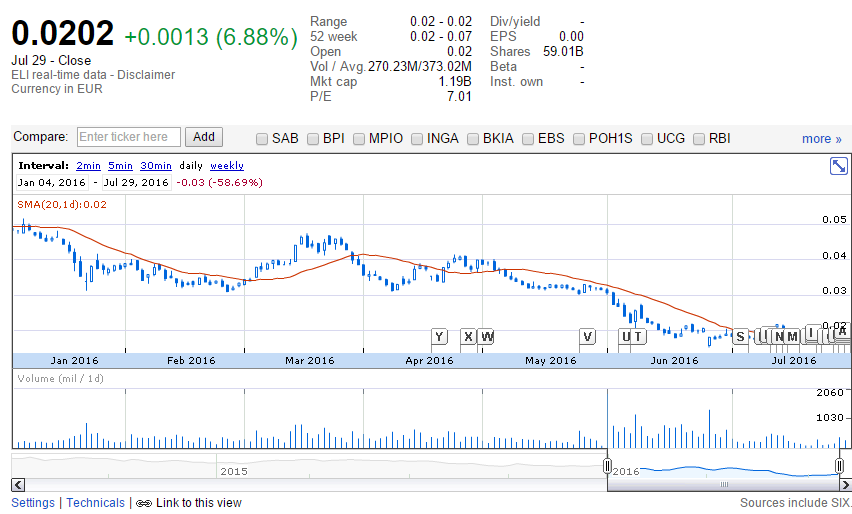Grab the right range slider handle
Screen dimensions: 852x514
(x=839, y=466)
